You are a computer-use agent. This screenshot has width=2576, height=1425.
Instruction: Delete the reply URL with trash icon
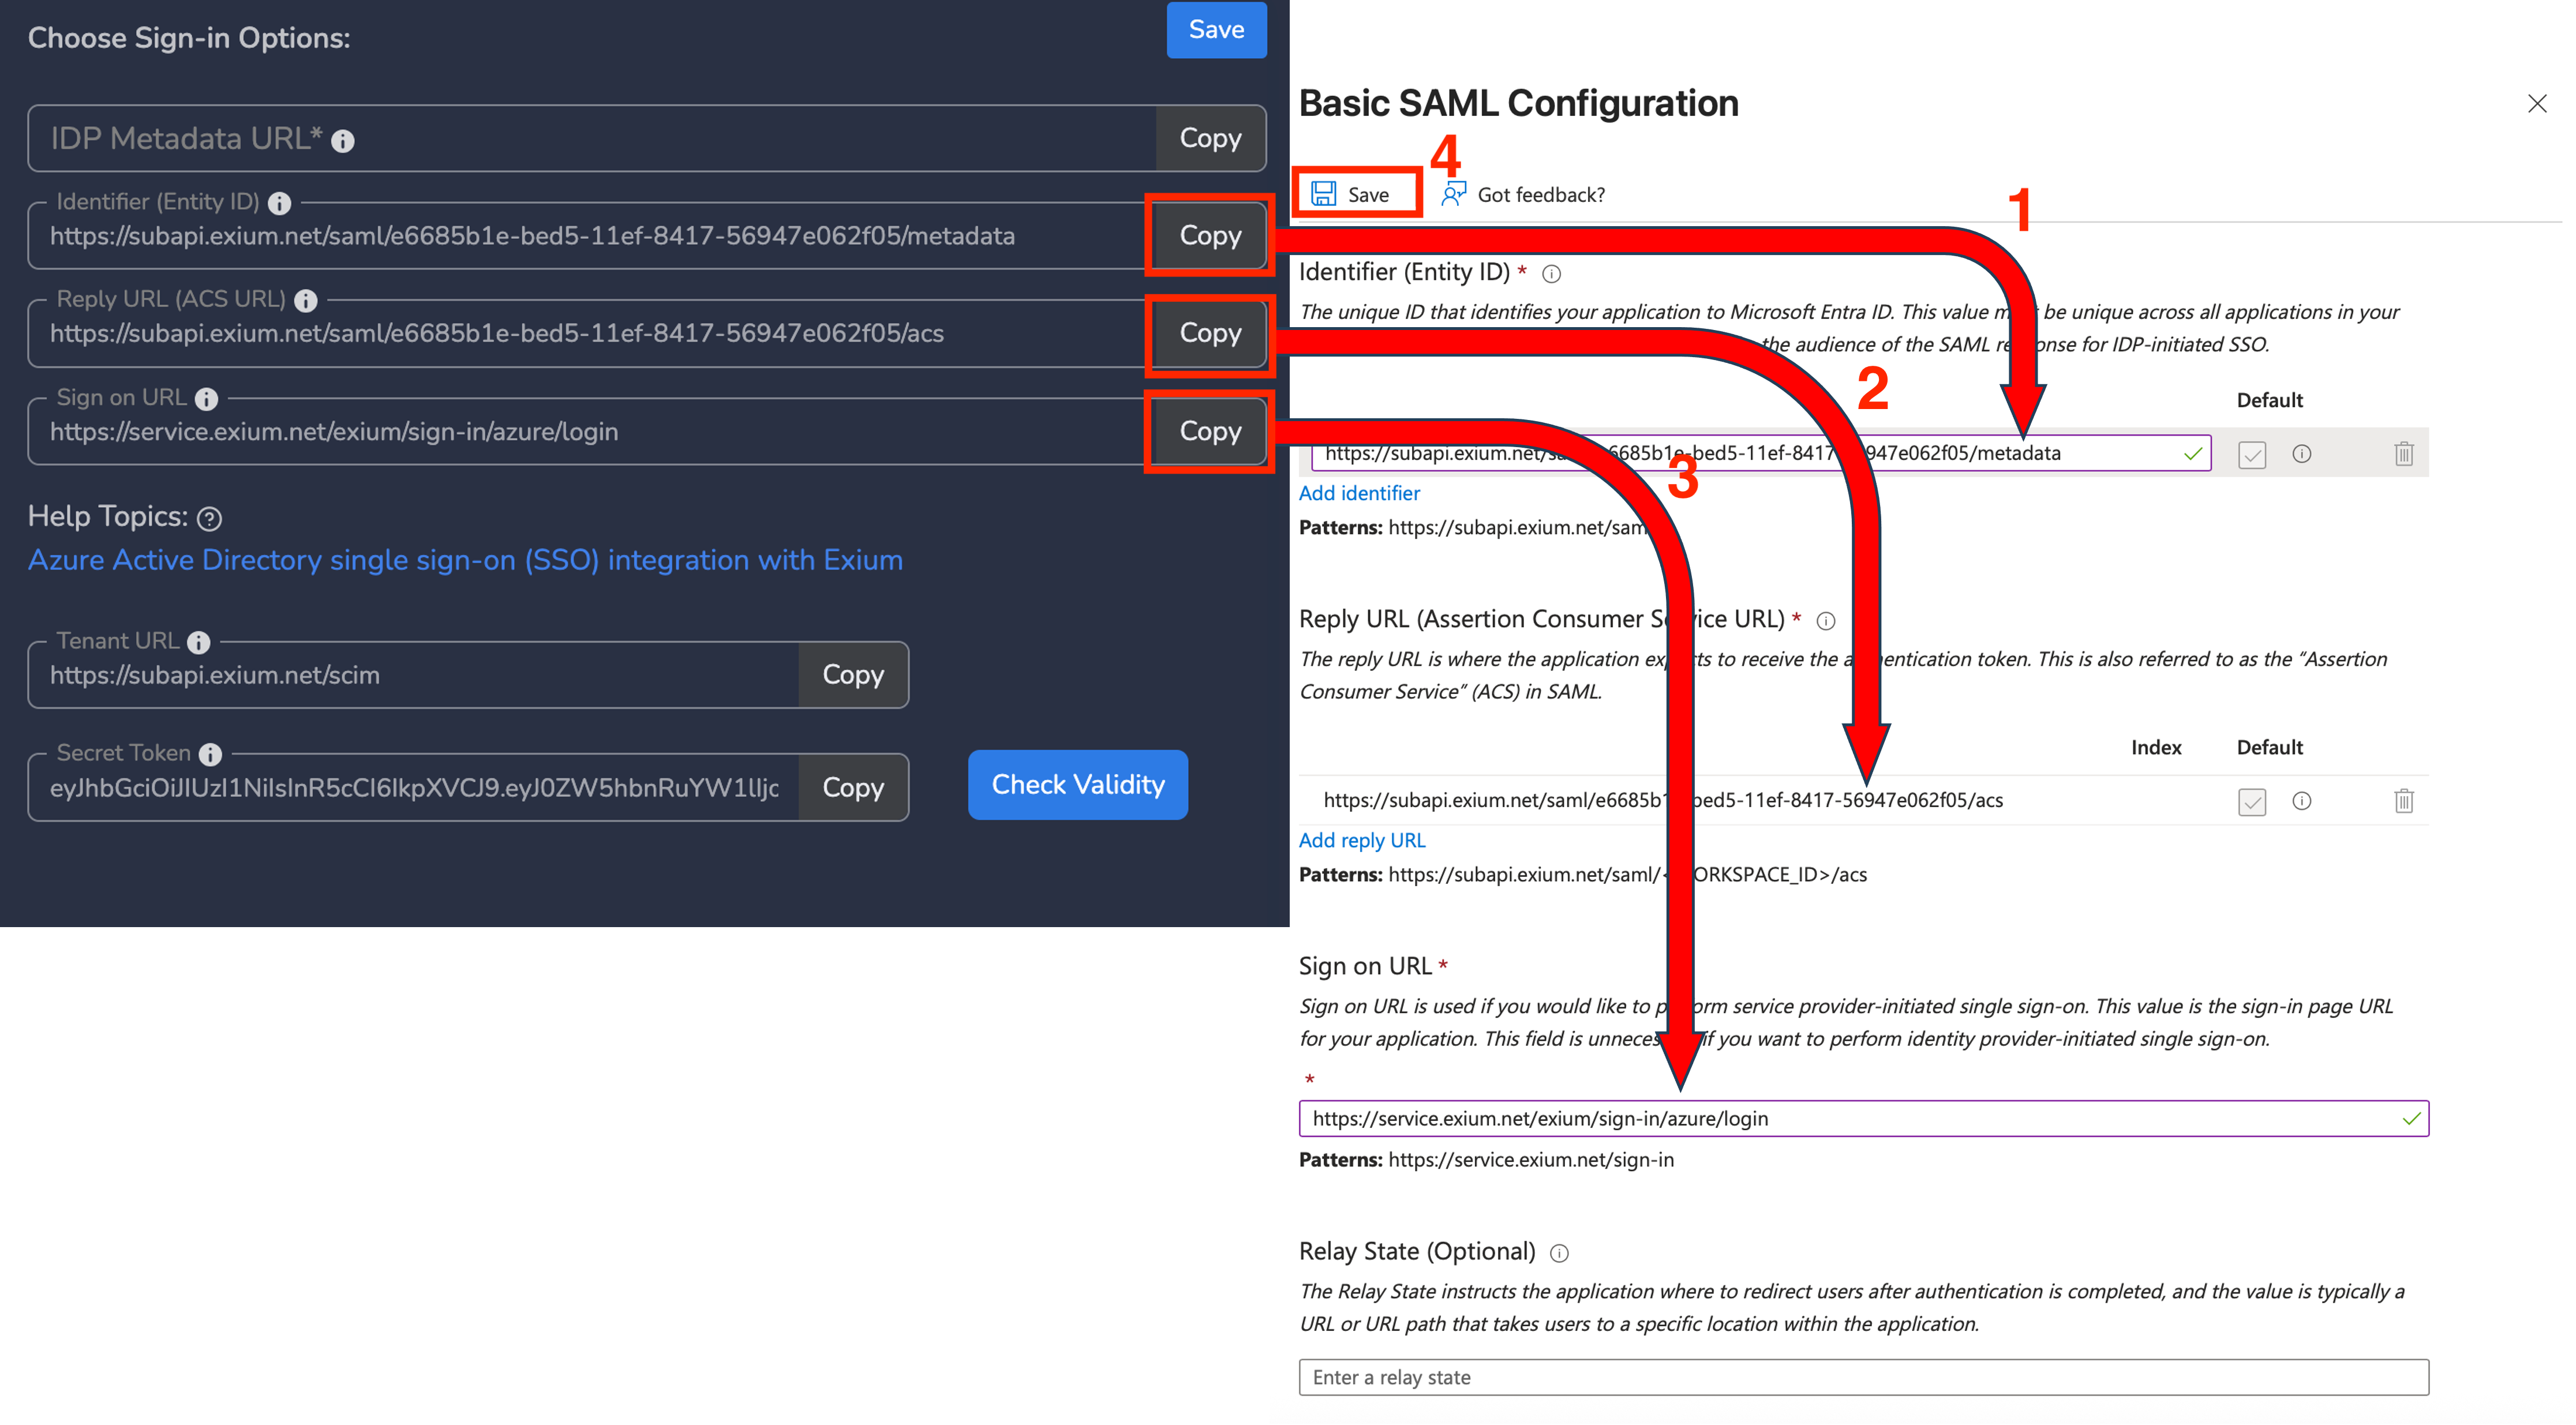2403,801
